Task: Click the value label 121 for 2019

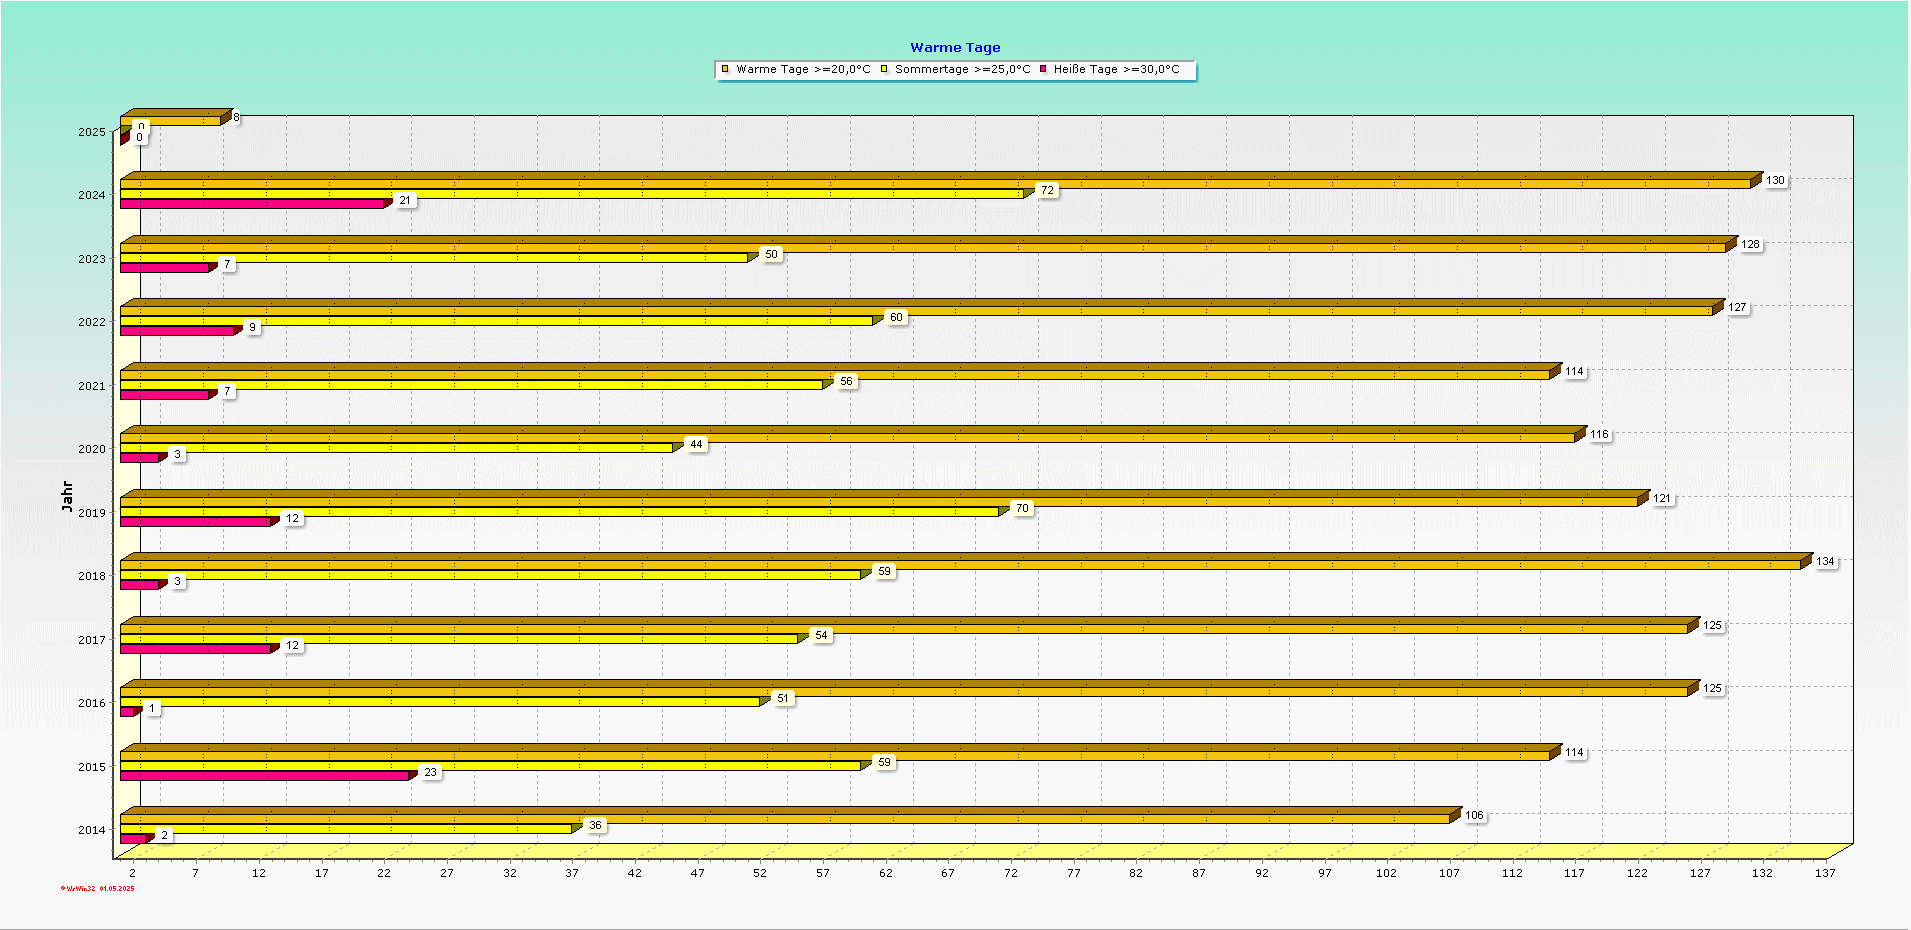Action: tap(1662, 499)
